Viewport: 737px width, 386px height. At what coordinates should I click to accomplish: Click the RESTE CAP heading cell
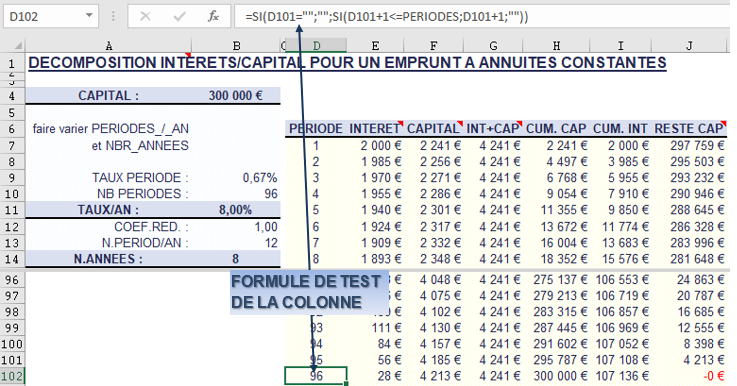click(x=689, y=128)
